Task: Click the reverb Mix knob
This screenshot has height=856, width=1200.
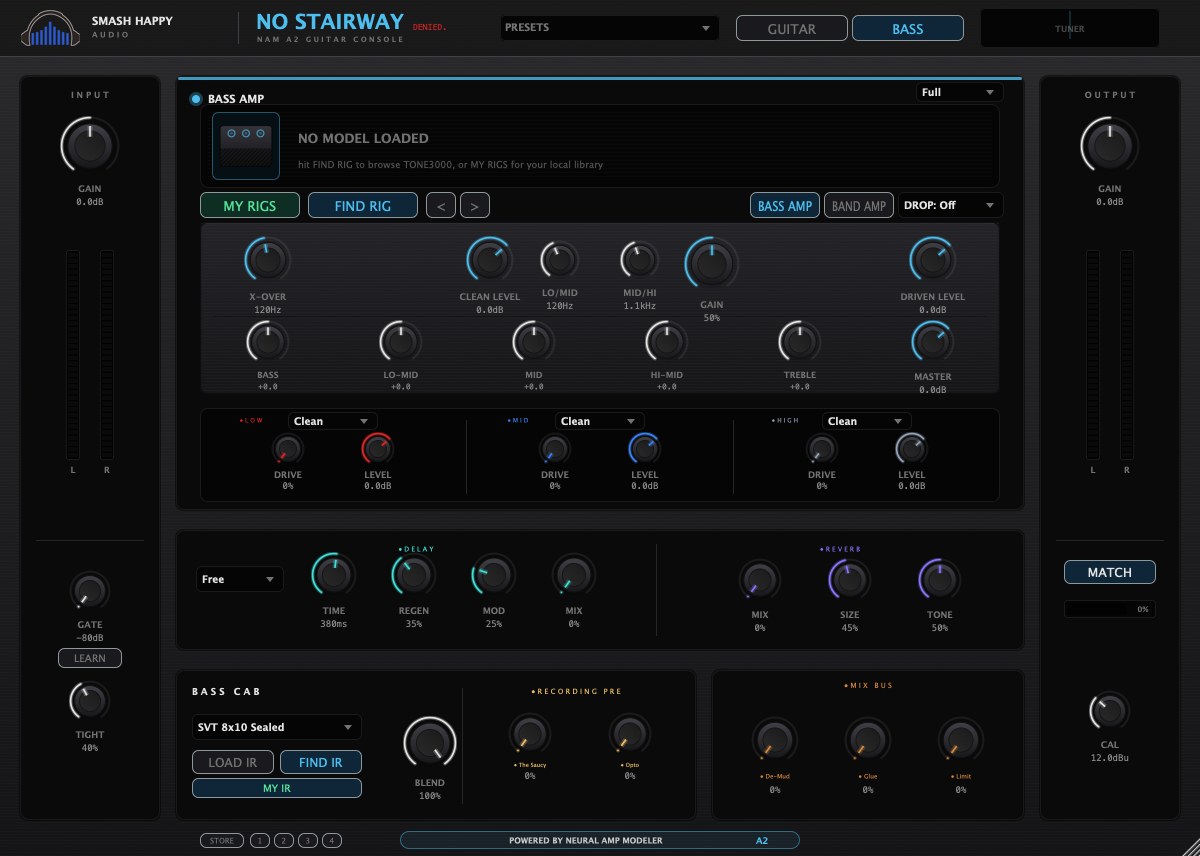Action: coord(759,579)
